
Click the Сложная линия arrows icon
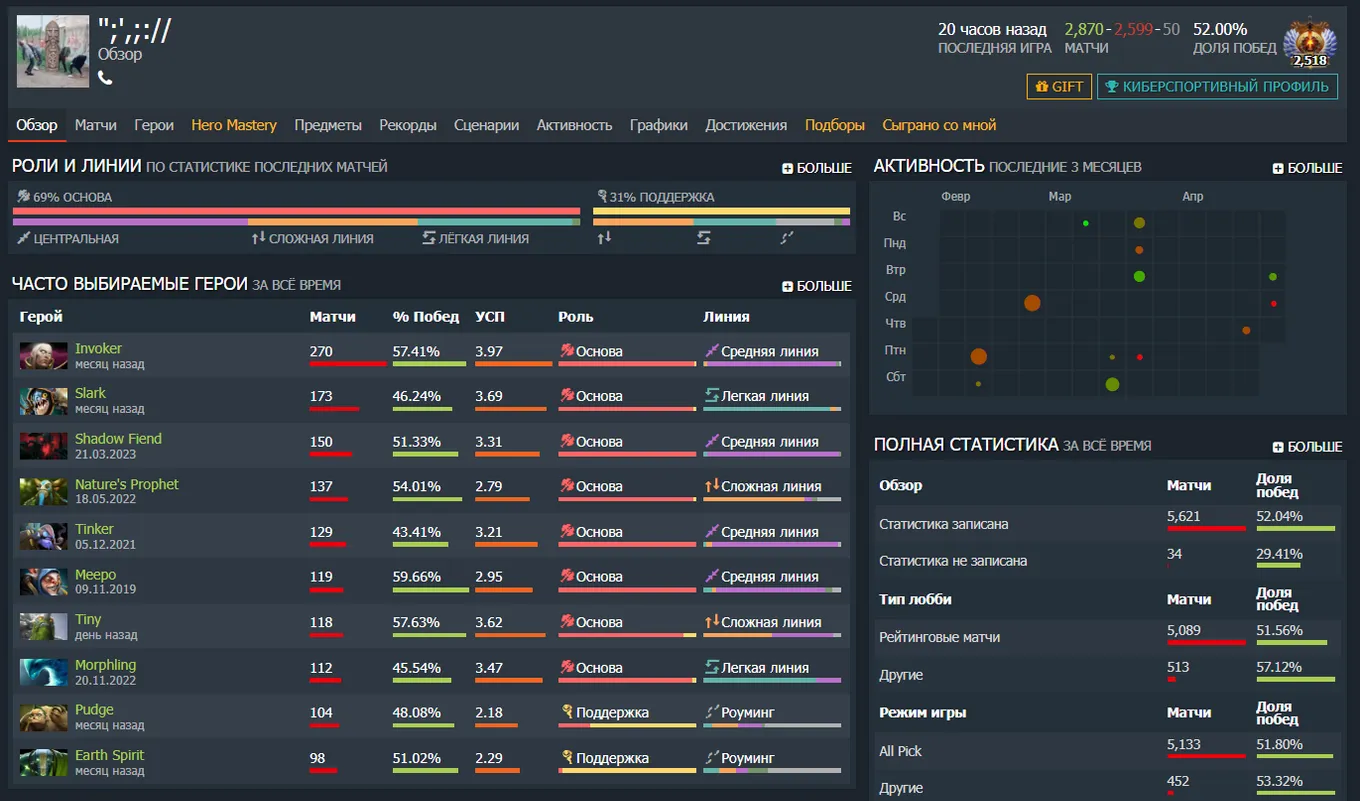point(258,238)
